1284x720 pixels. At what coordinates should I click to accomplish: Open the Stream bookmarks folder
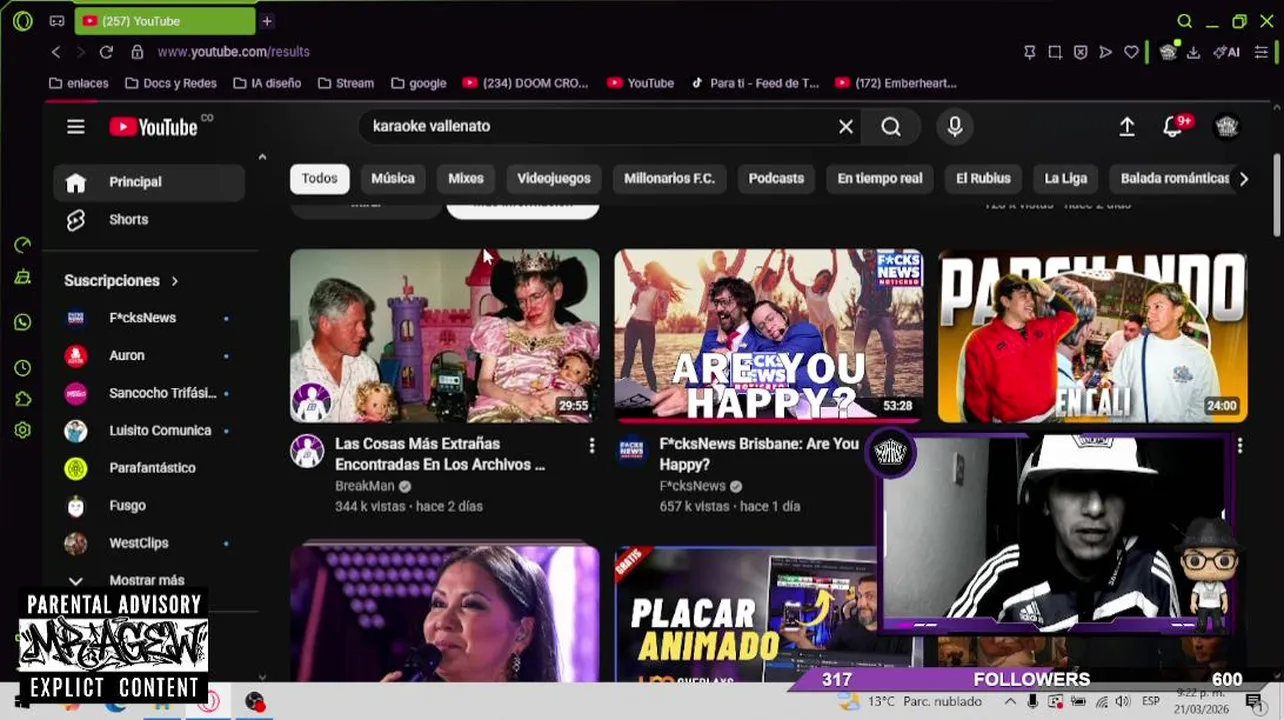(346, 83)
